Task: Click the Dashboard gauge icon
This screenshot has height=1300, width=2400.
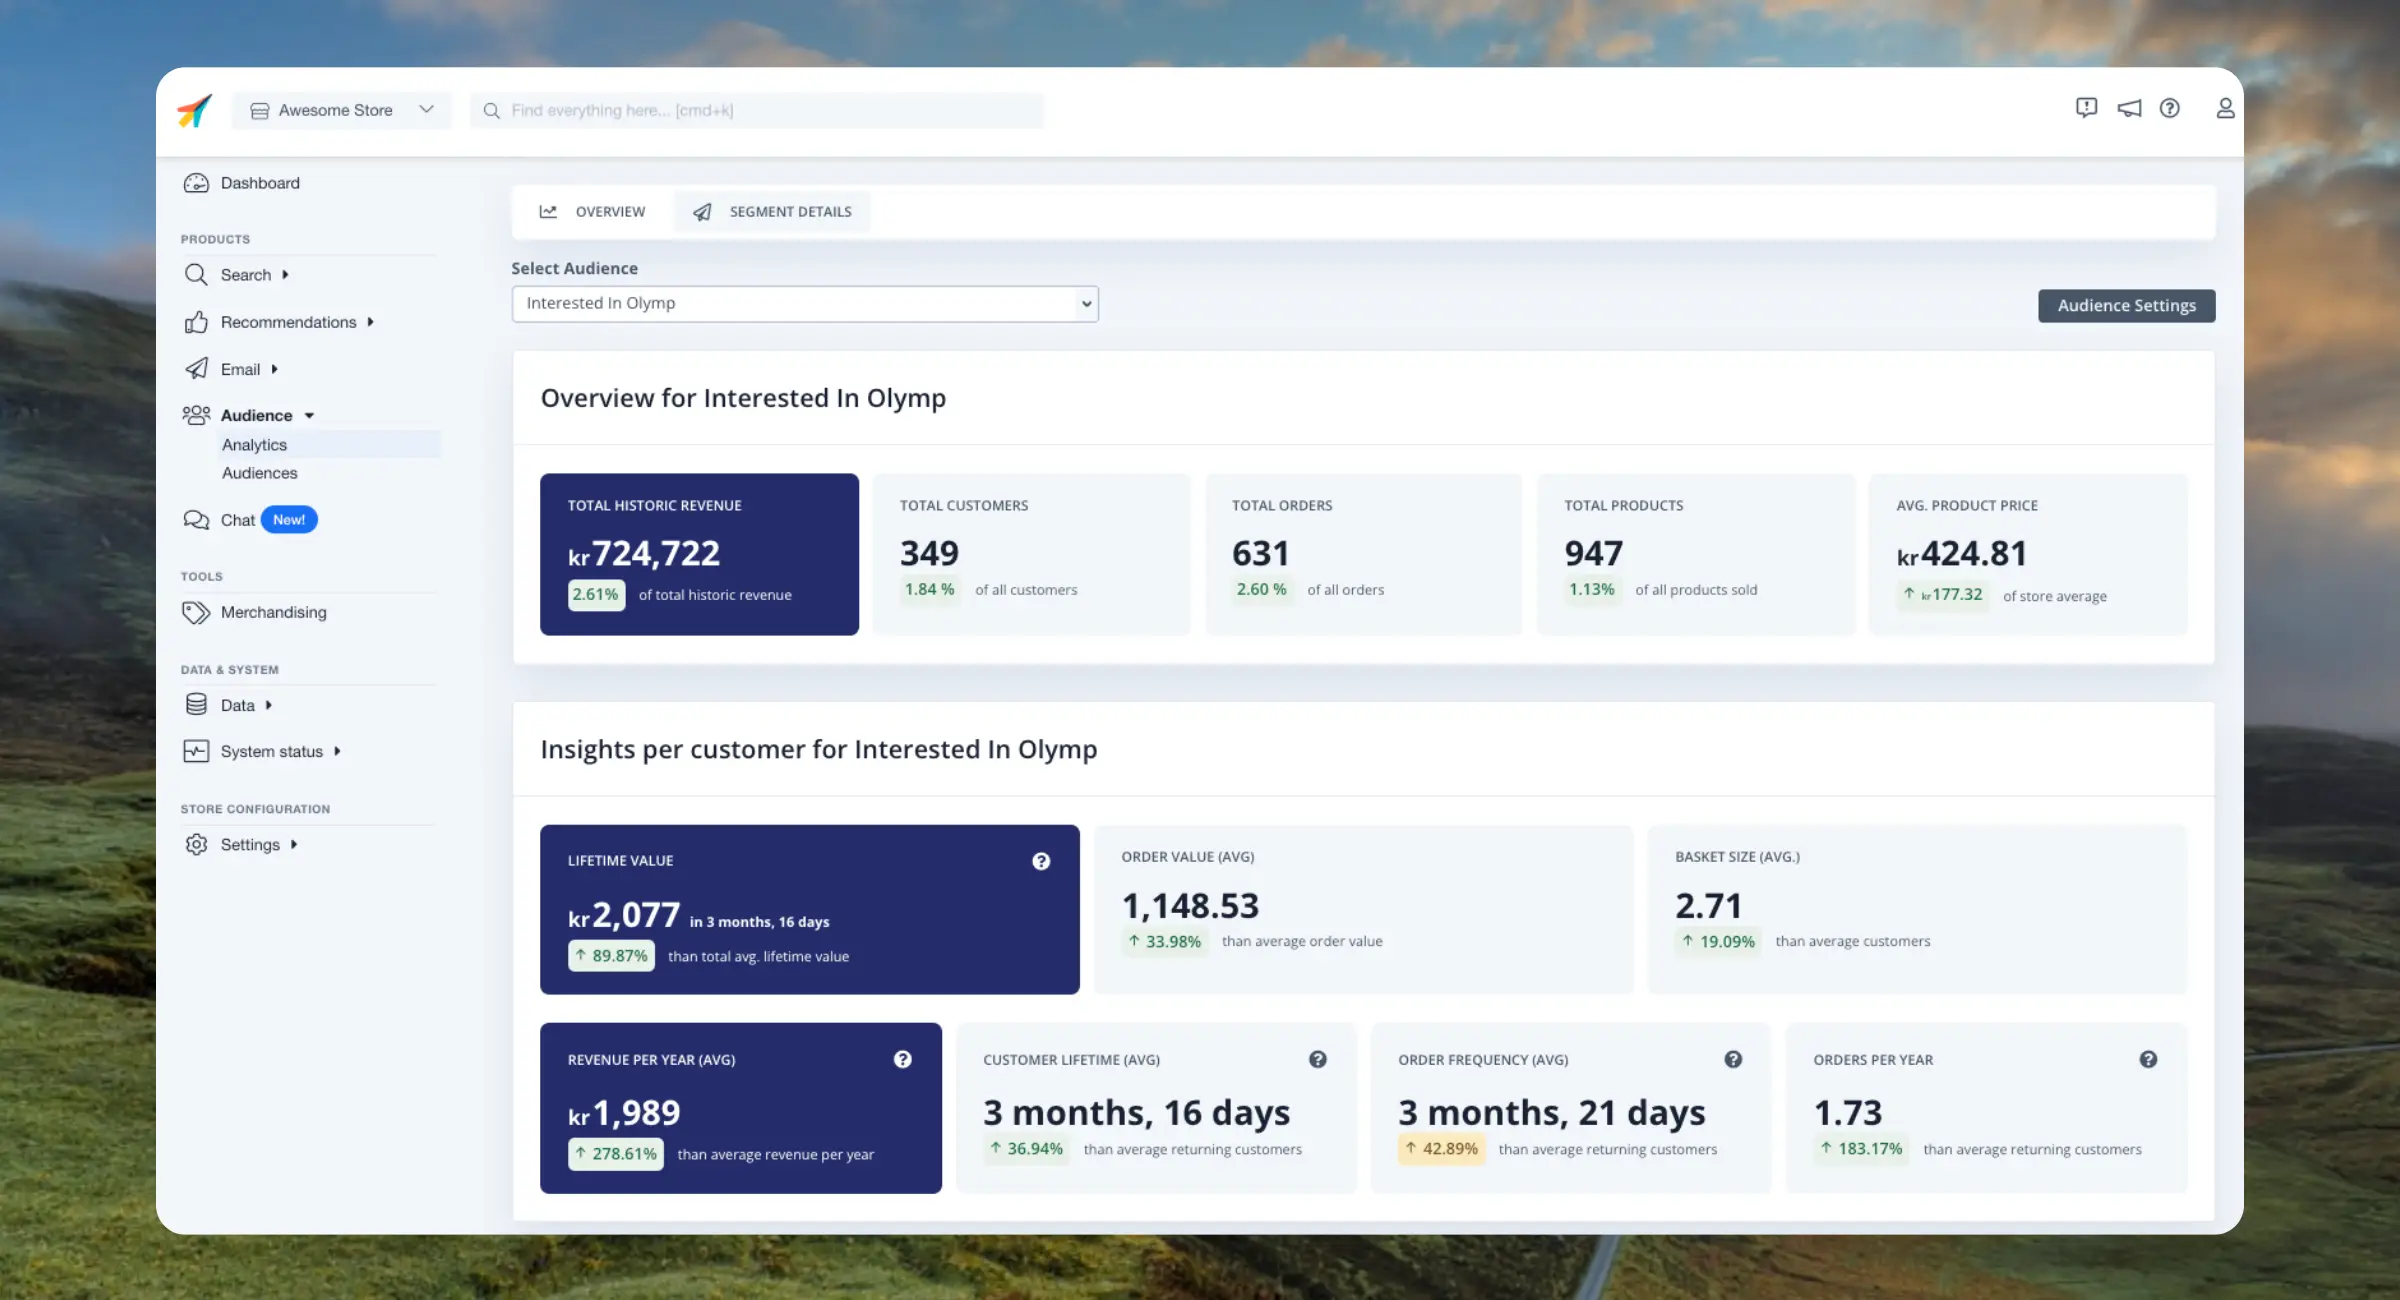Action: tap(196, 183)
